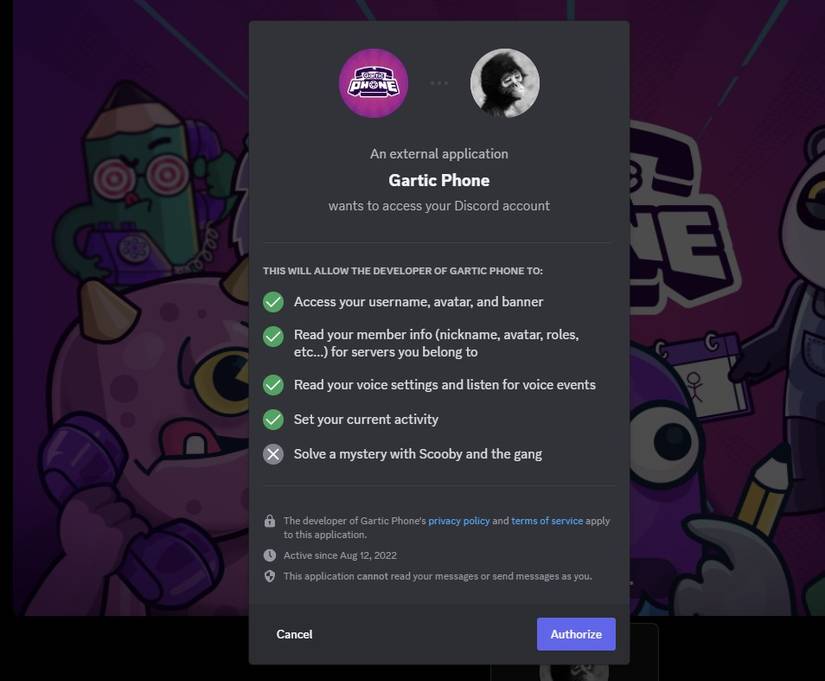Click the checkmark beside voice settings permission

coord(272,384)
